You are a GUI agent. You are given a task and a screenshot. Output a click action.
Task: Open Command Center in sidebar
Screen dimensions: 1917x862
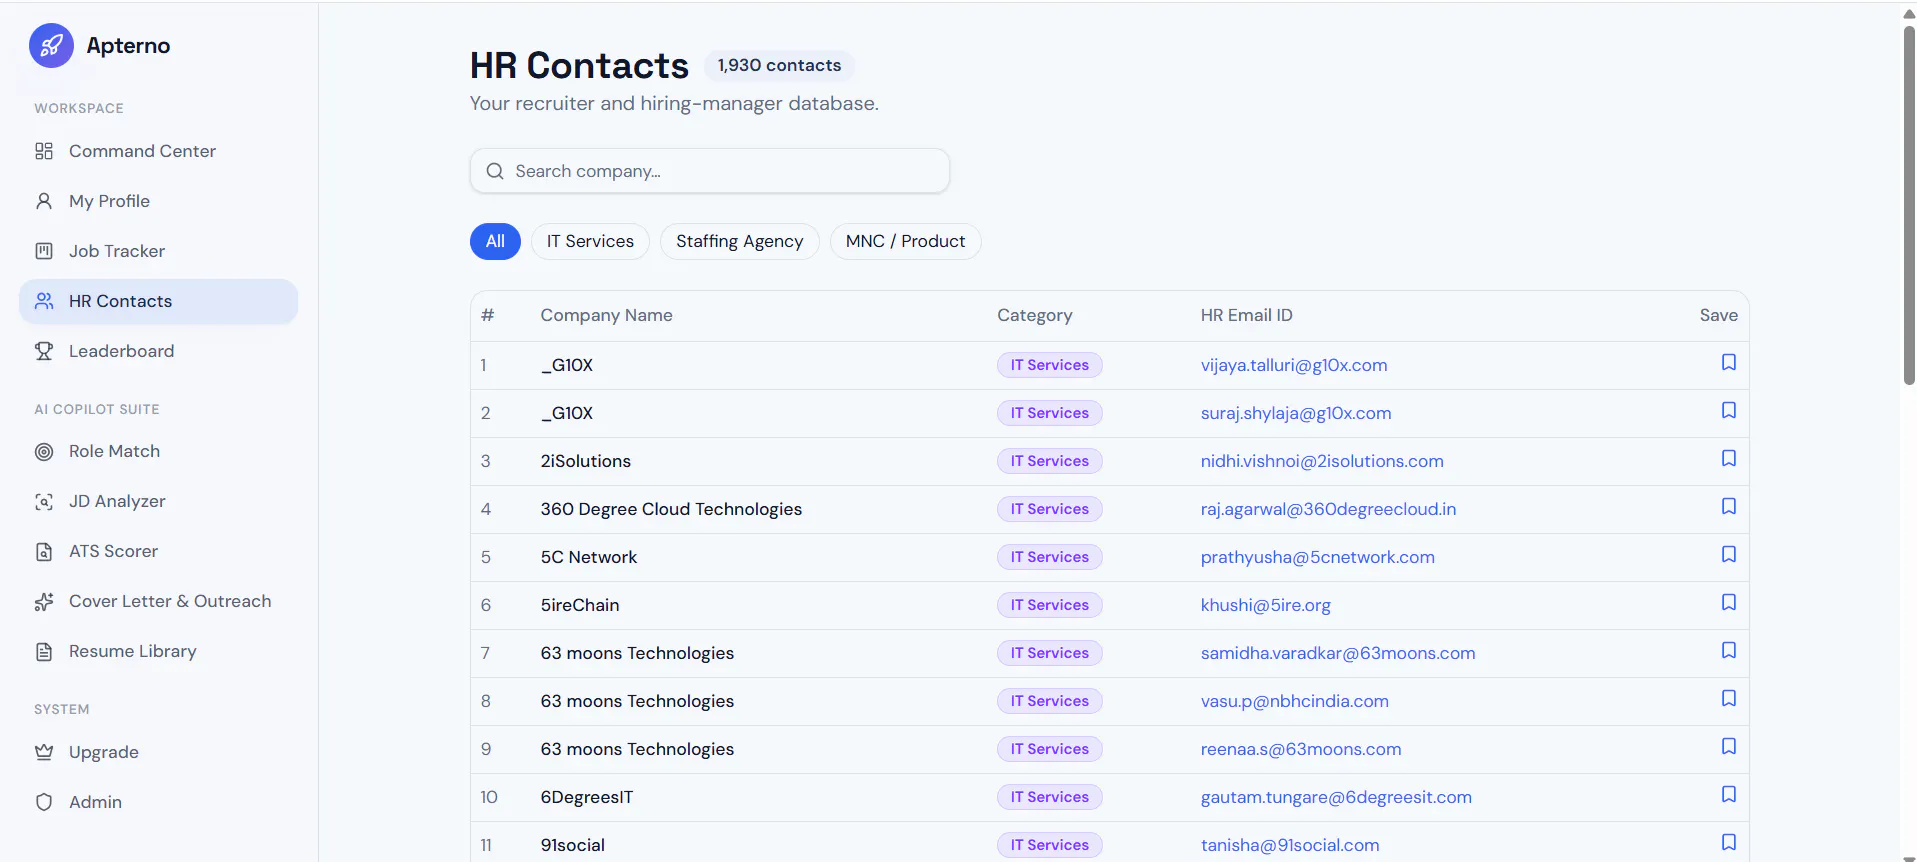[x=158, y=151]
